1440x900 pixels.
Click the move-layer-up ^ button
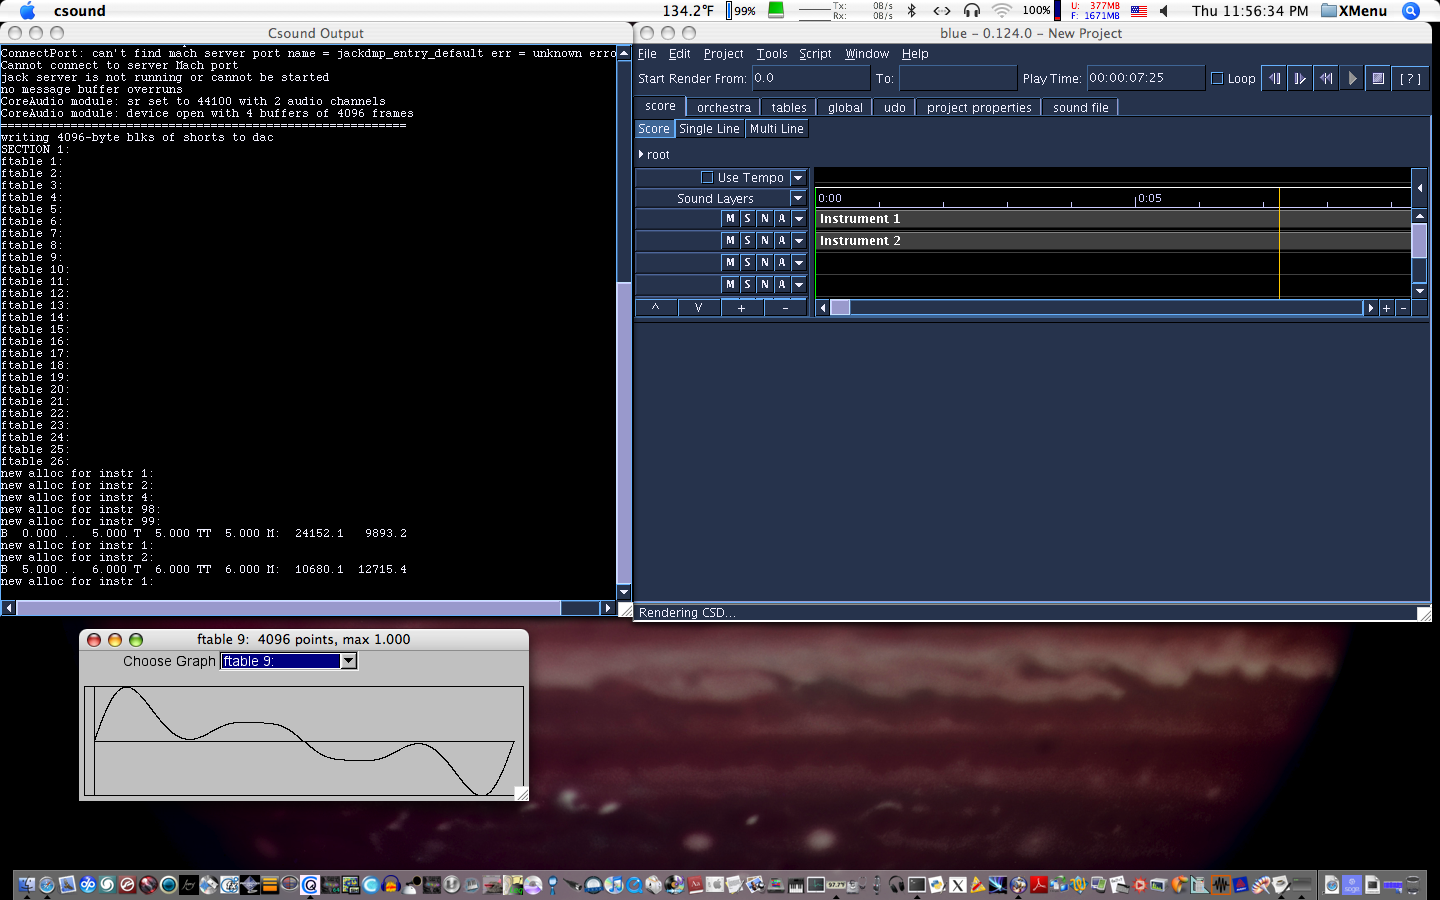(656, 308)
